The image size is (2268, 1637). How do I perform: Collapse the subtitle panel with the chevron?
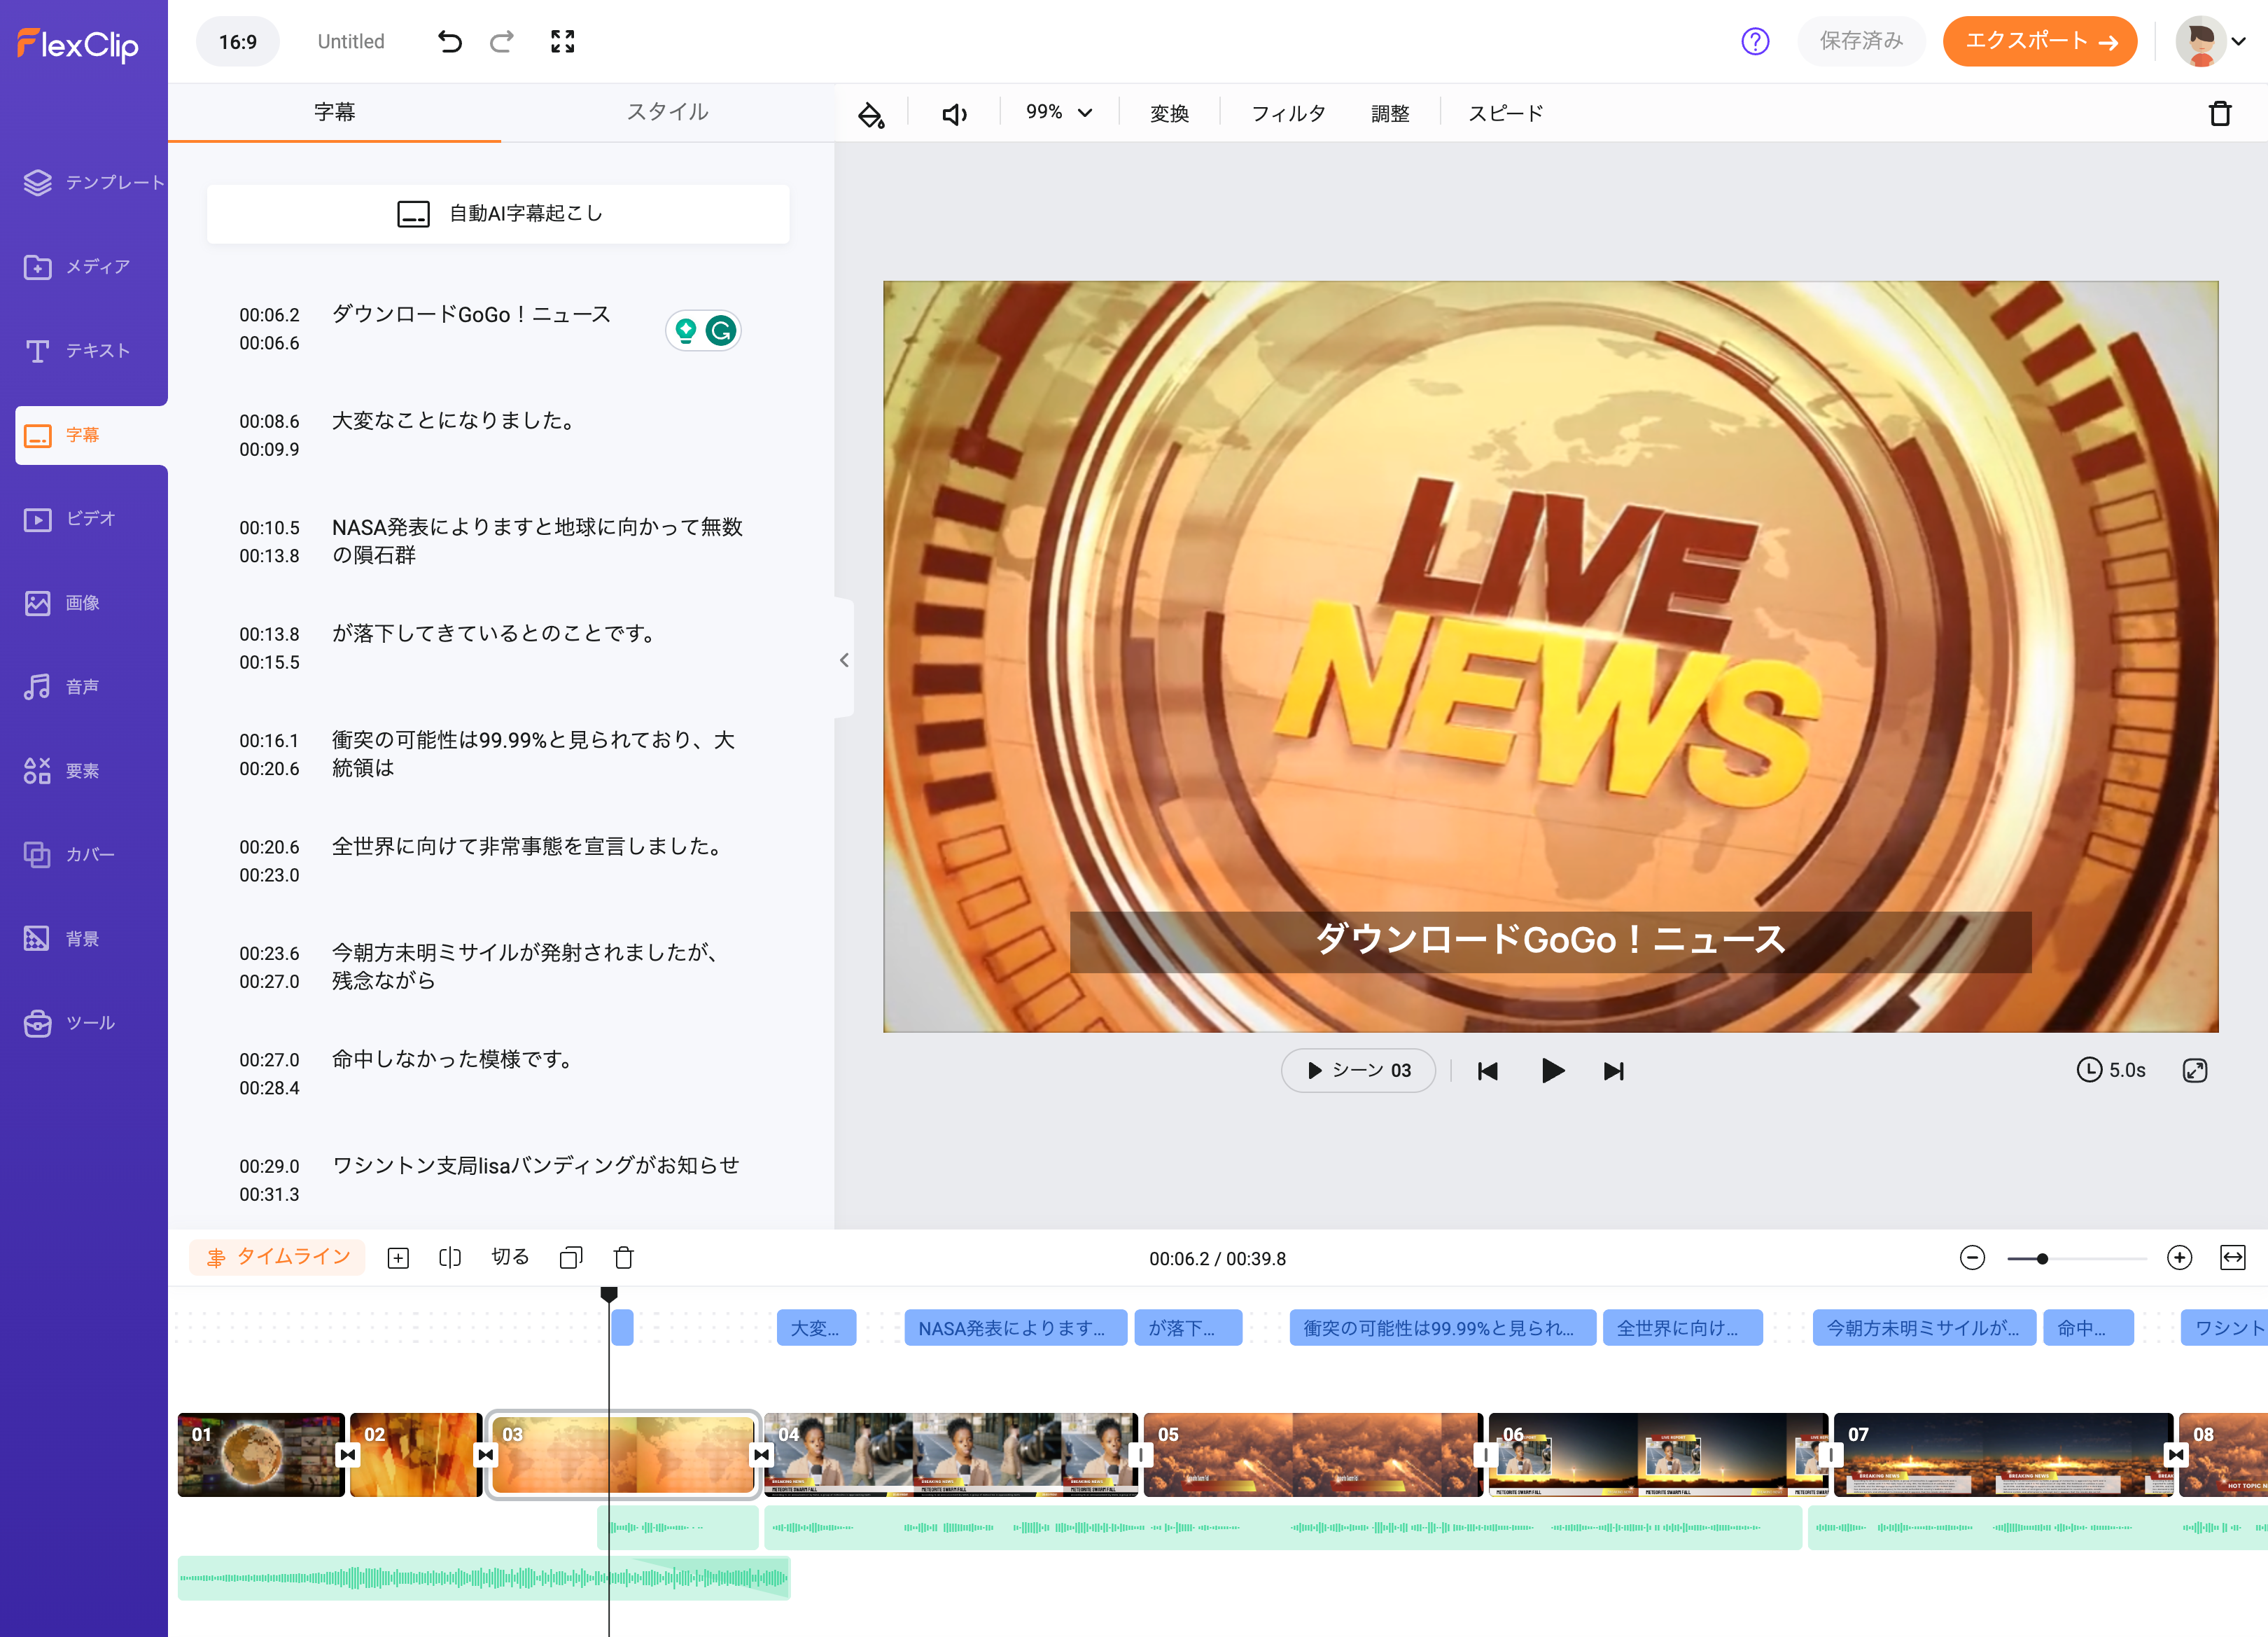[844, 660]
